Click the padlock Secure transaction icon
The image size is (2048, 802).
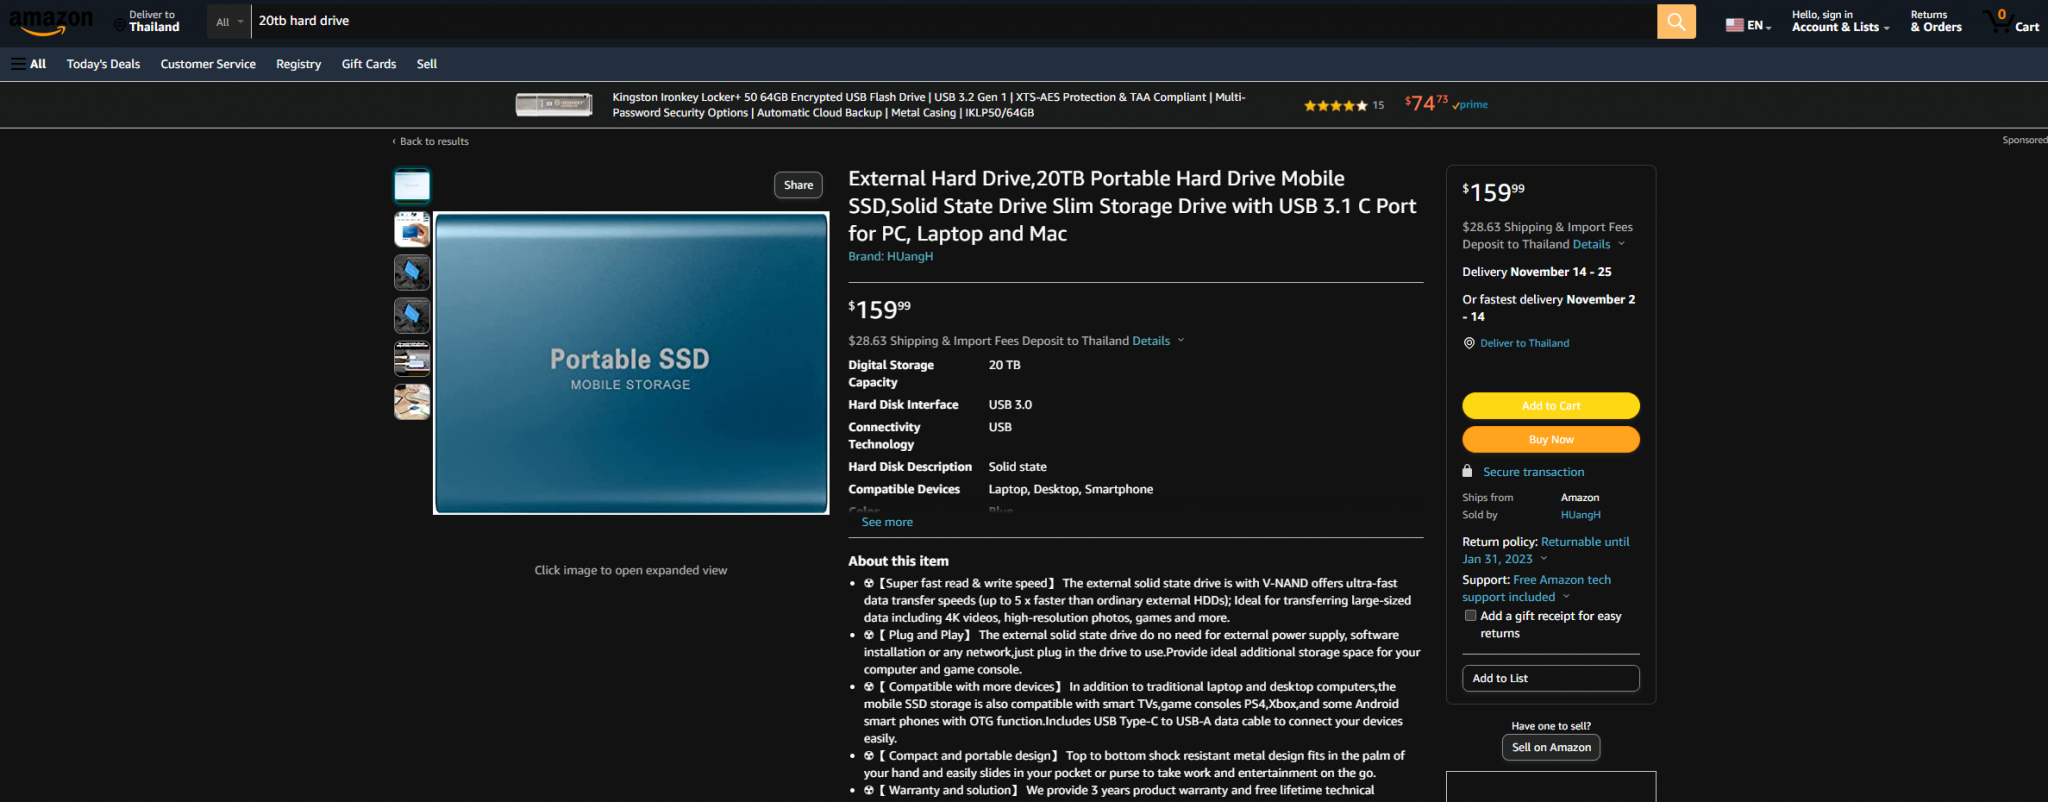pos(1467,471)
